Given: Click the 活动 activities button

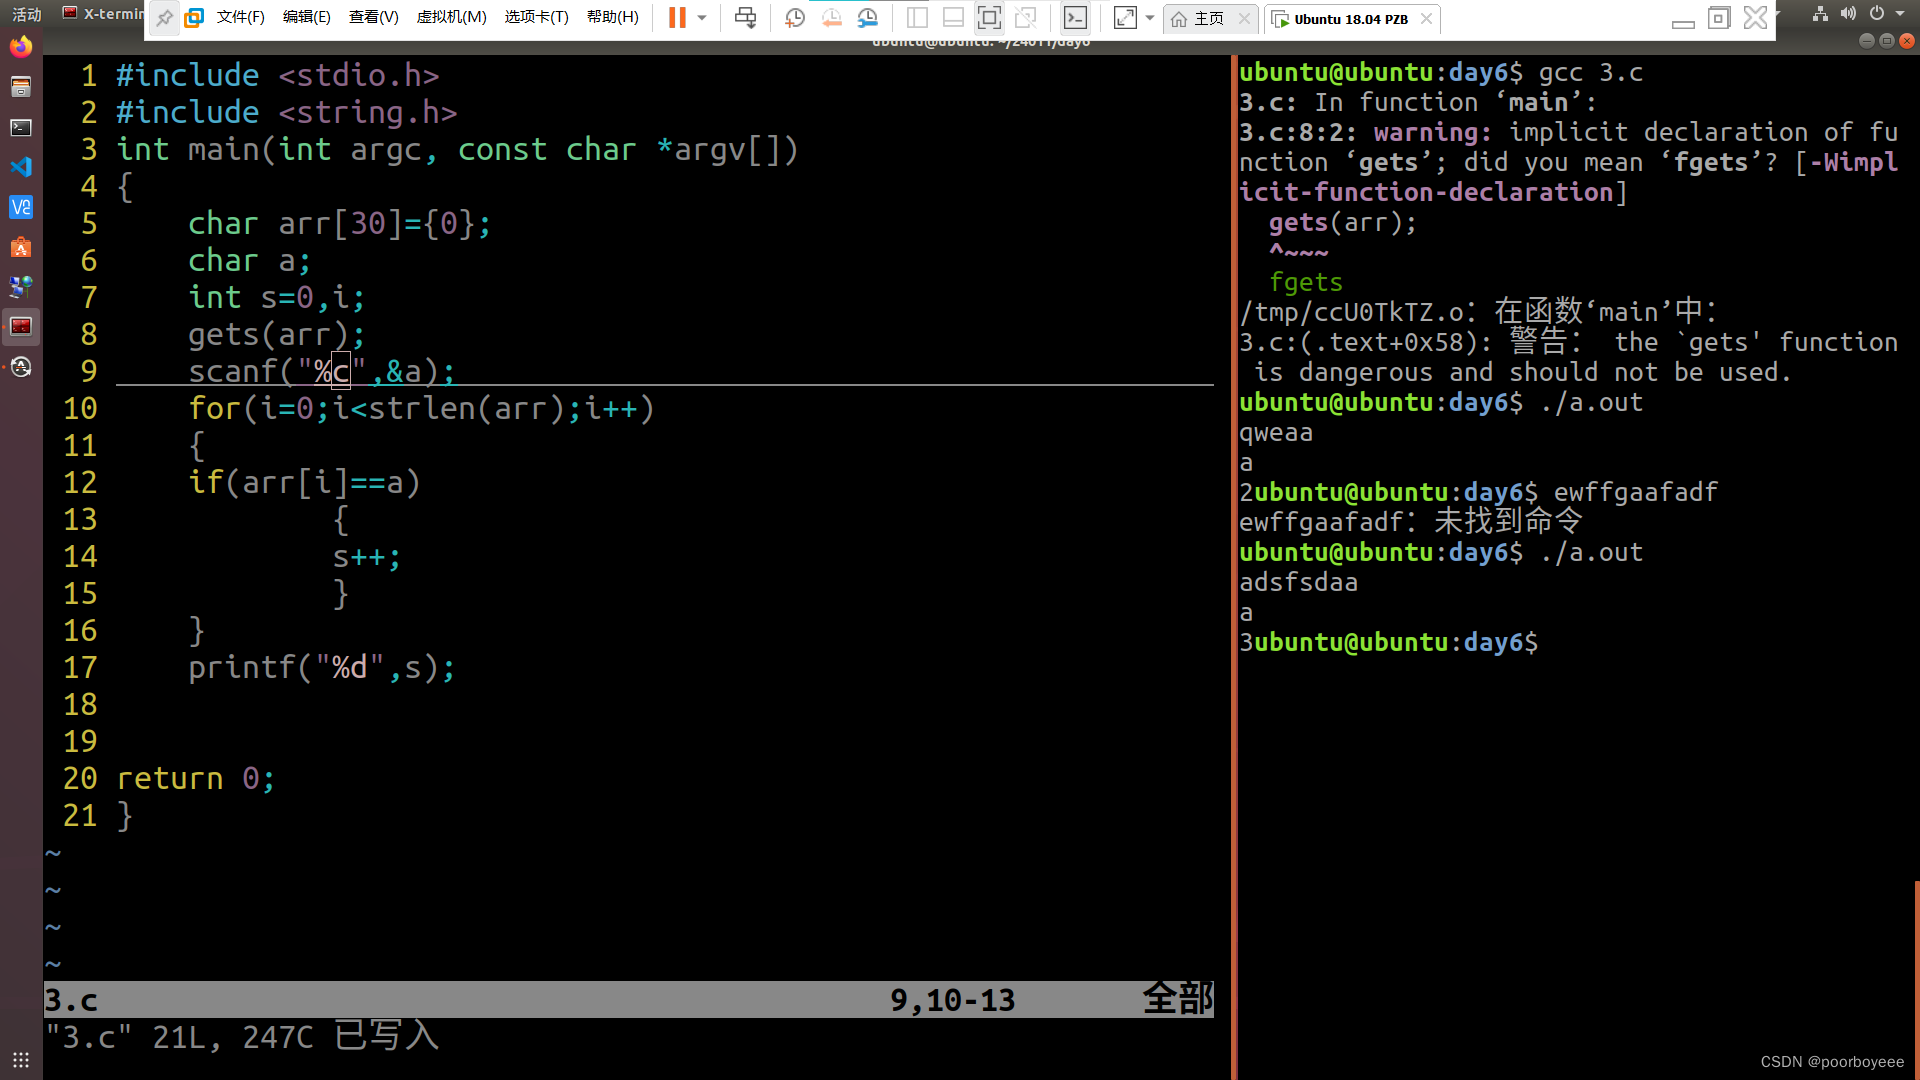Looking at the screenshot, I should (27, 14).
